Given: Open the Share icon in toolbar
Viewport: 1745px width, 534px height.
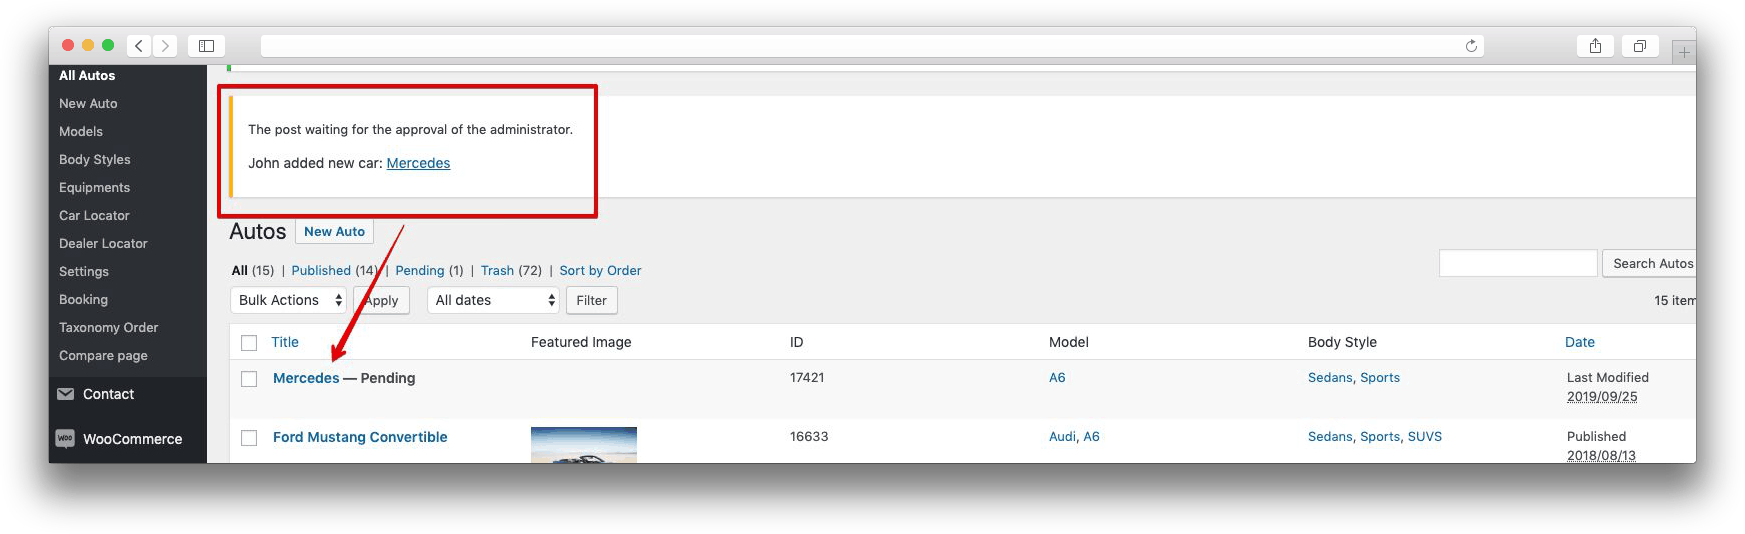Looking at the screenshot, I should coord(1595,46).
